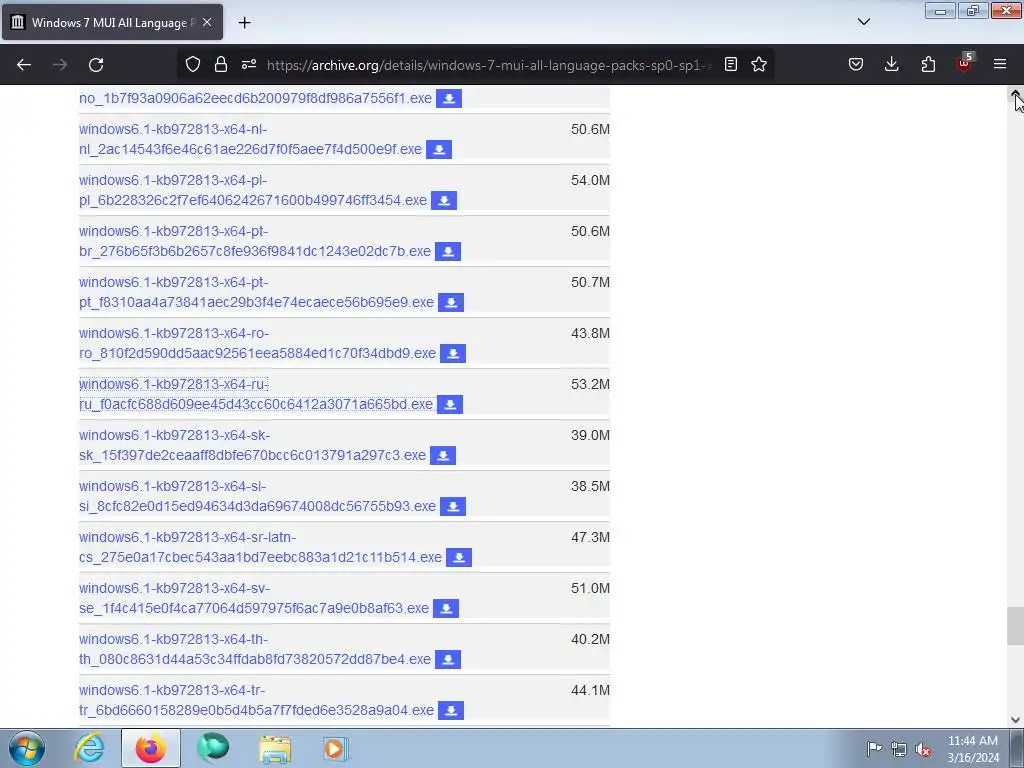The width and height of the screenshot is (1024, 768).
Task: Select the 53.2M file size text
Action: point(590,384)
